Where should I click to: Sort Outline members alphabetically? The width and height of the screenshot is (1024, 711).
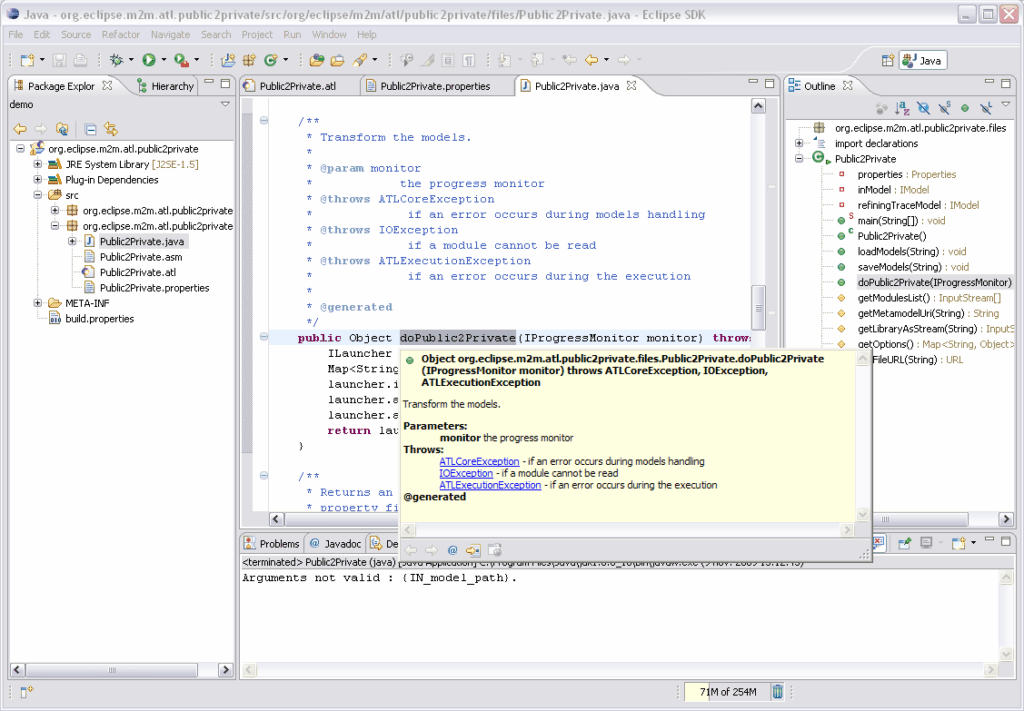coord(901,107)
